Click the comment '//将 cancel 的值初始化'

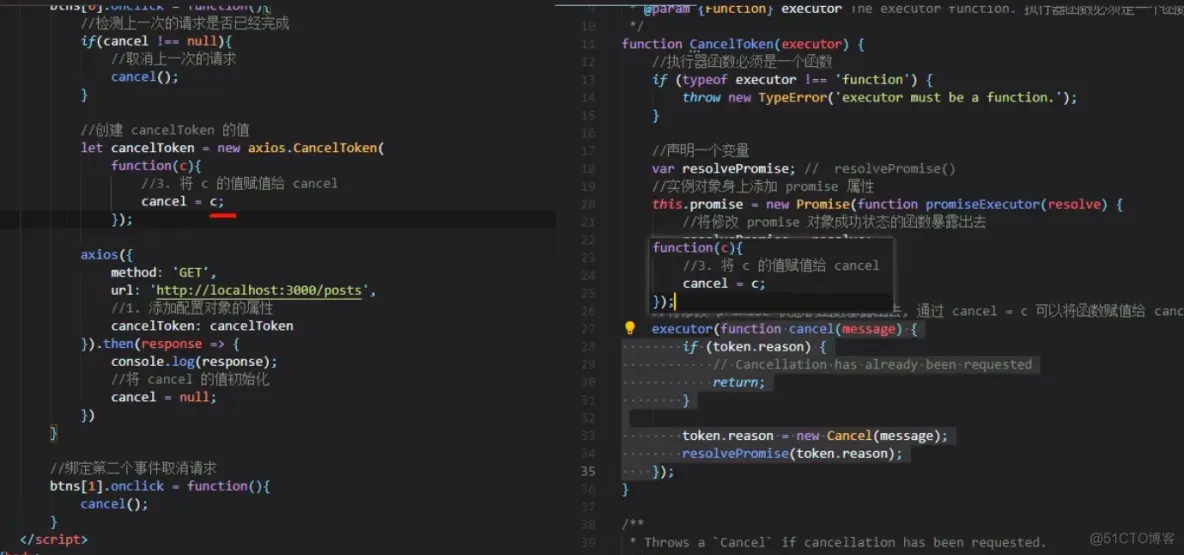(190, 379)
